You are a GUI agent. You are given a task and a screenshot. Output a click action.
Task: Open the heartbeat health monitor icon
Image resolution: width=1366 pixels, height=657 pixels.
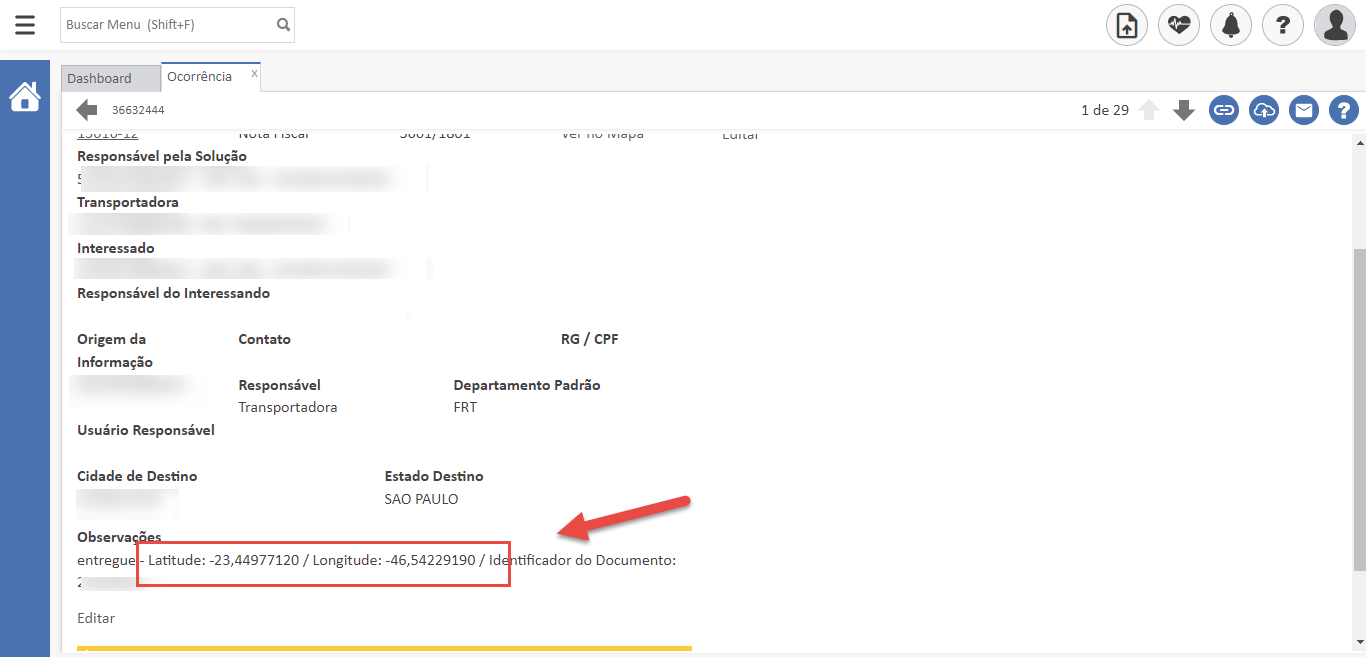(x=1179, y=25)
